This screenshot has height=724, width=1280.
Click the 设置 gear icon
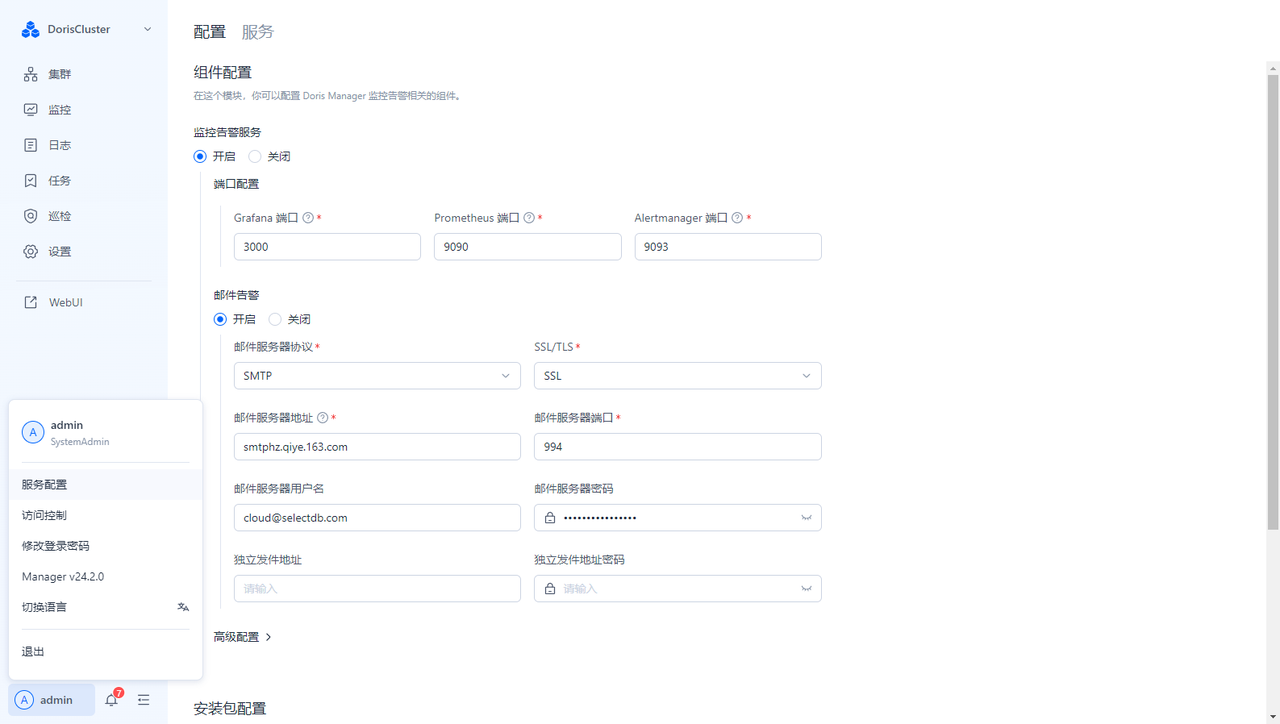31,251
